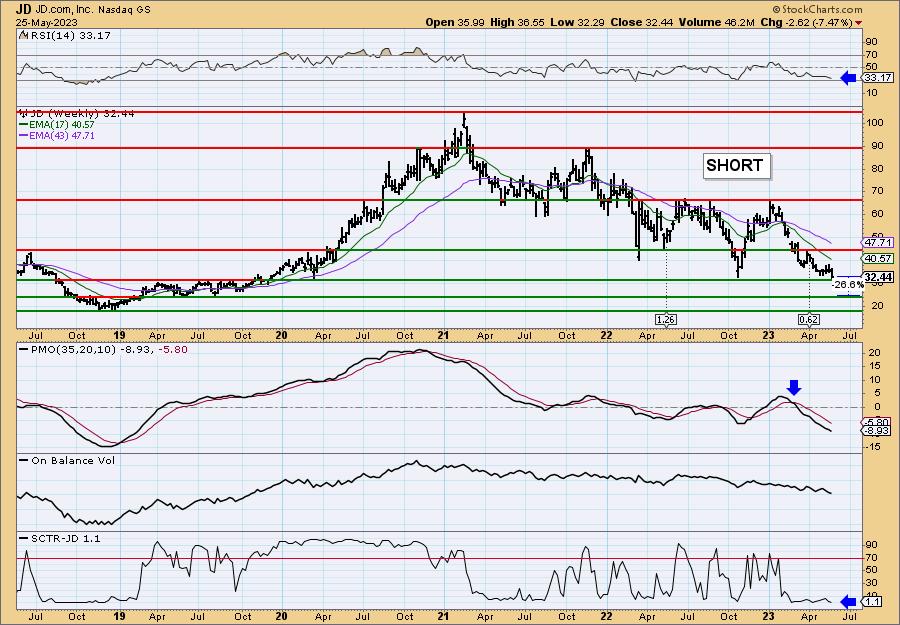Click the 1.1 value tag on SCTR axis
The height and width of the screenshot is (625, 900).
pyautogui.click(x=872, y=601)
